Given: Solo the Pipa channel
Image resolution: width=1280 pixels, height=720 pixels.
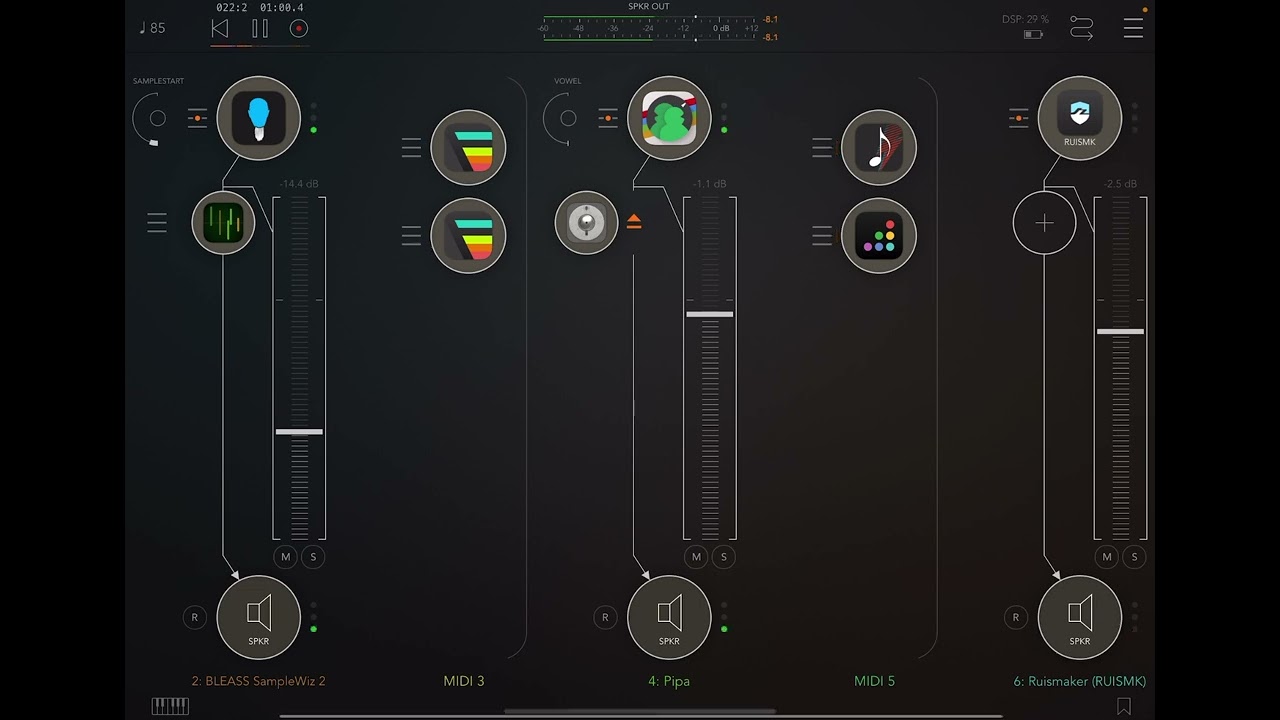Looking at the screenshot, I should [723, 557].
